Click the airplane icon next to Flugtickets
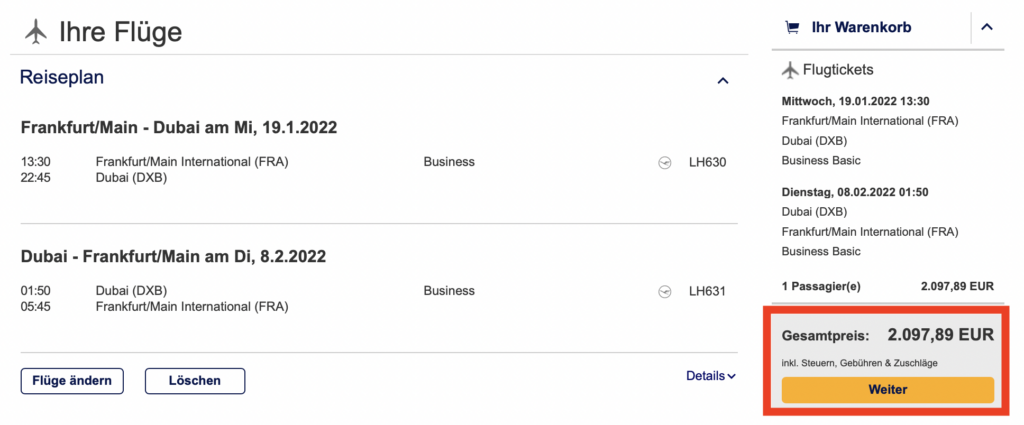This screenshot has width=1024, height=425. 790,70
